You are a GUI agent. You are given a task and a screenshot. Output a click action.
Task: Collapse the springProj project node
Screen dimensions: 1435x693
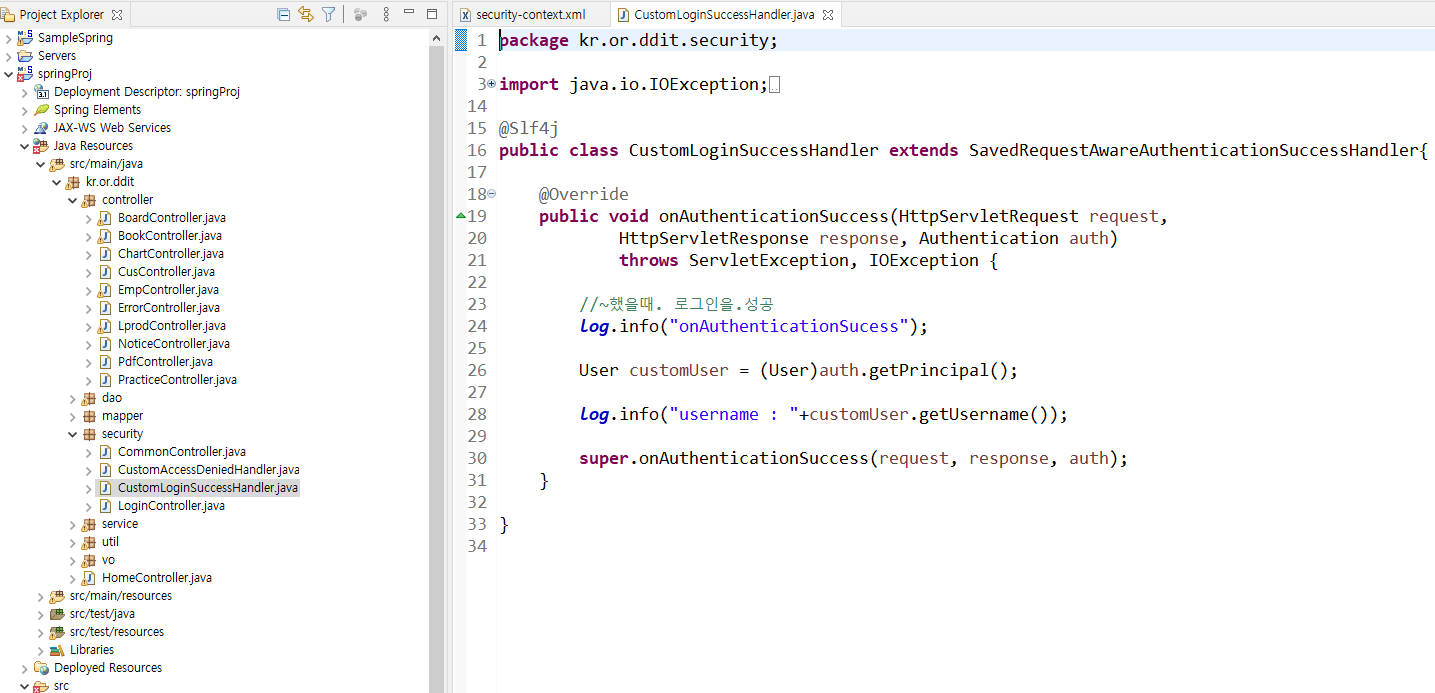(9, 74)
